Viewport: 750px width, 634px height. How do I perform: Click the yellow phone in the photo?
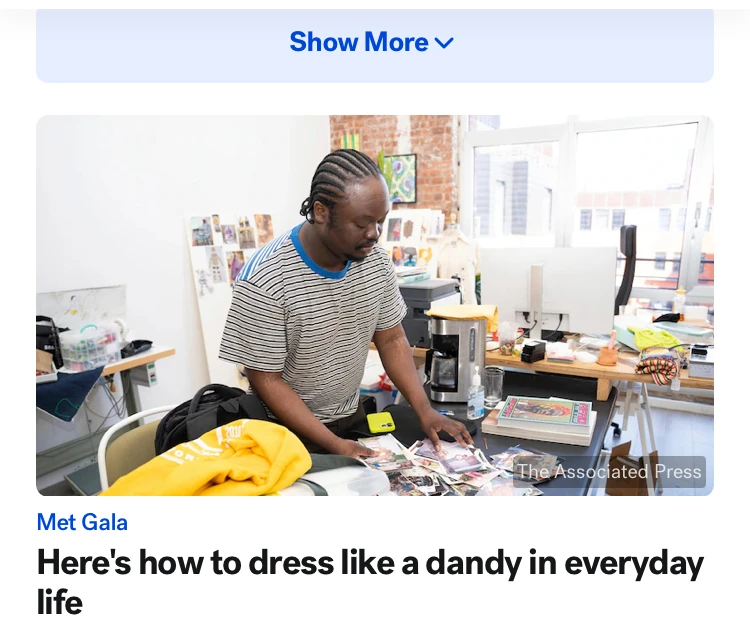point(381,423)
